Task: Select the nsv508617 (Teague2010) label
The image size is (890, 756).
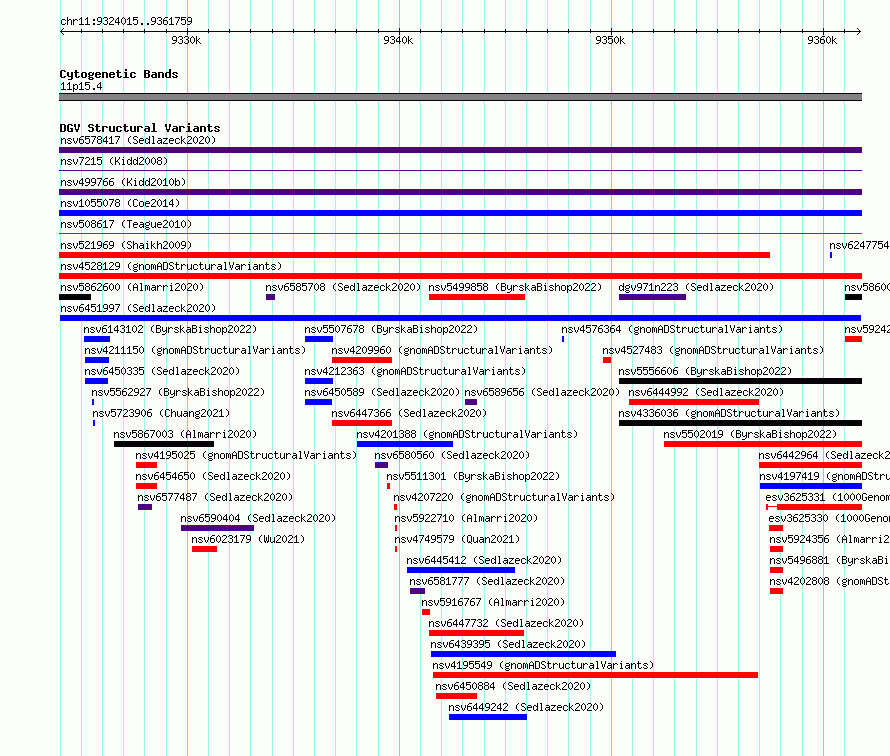Action: click(x=126, y=224)
